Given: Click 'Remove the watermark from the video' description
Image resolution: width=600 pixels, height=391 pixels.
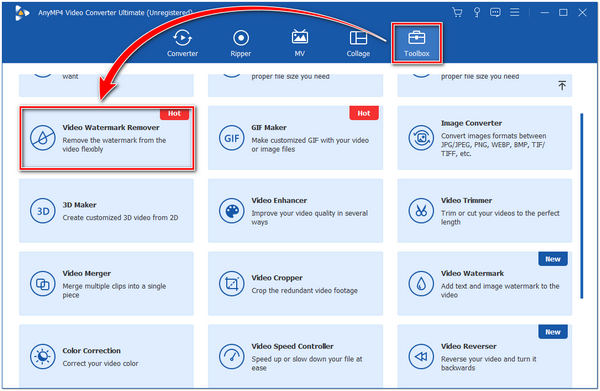Looking at the screenshot, I should (114, 145).
